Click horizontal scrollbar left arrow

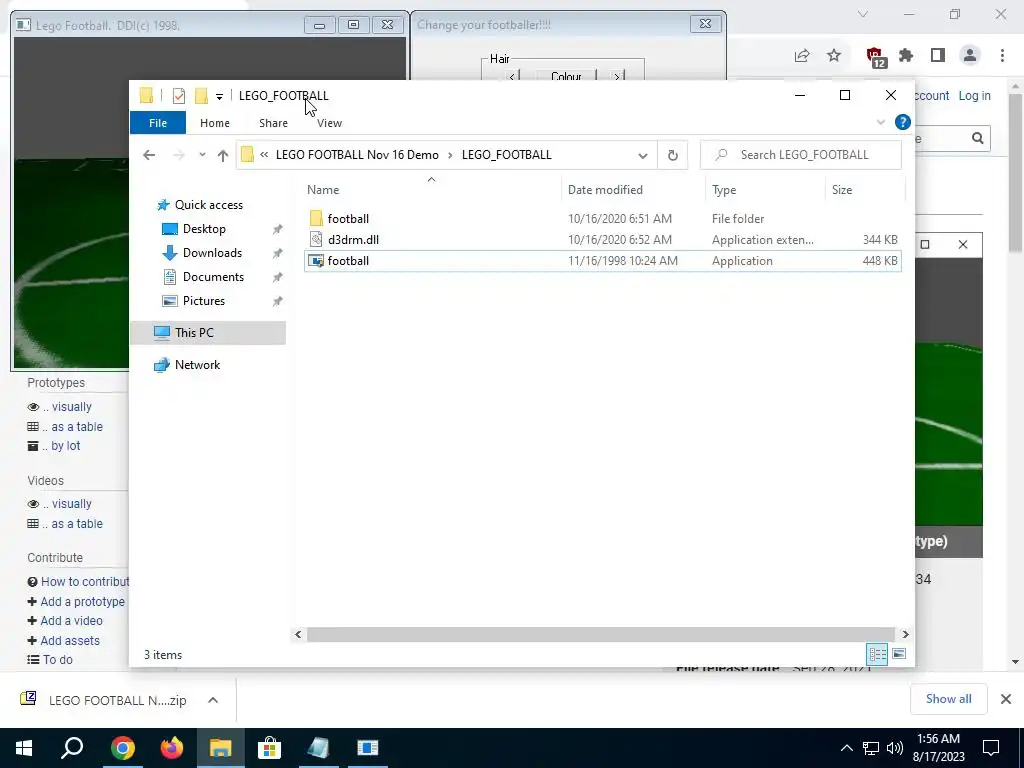298,634
